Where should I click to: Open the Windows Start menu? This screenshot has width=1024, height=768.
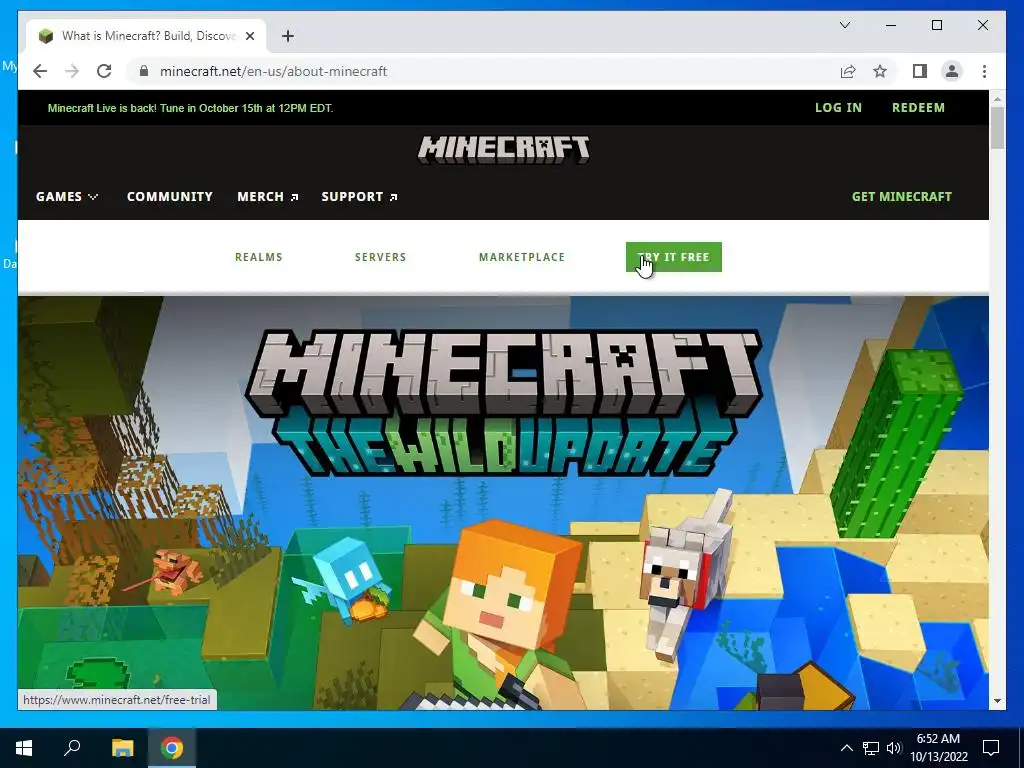click(x=24, y=748)
